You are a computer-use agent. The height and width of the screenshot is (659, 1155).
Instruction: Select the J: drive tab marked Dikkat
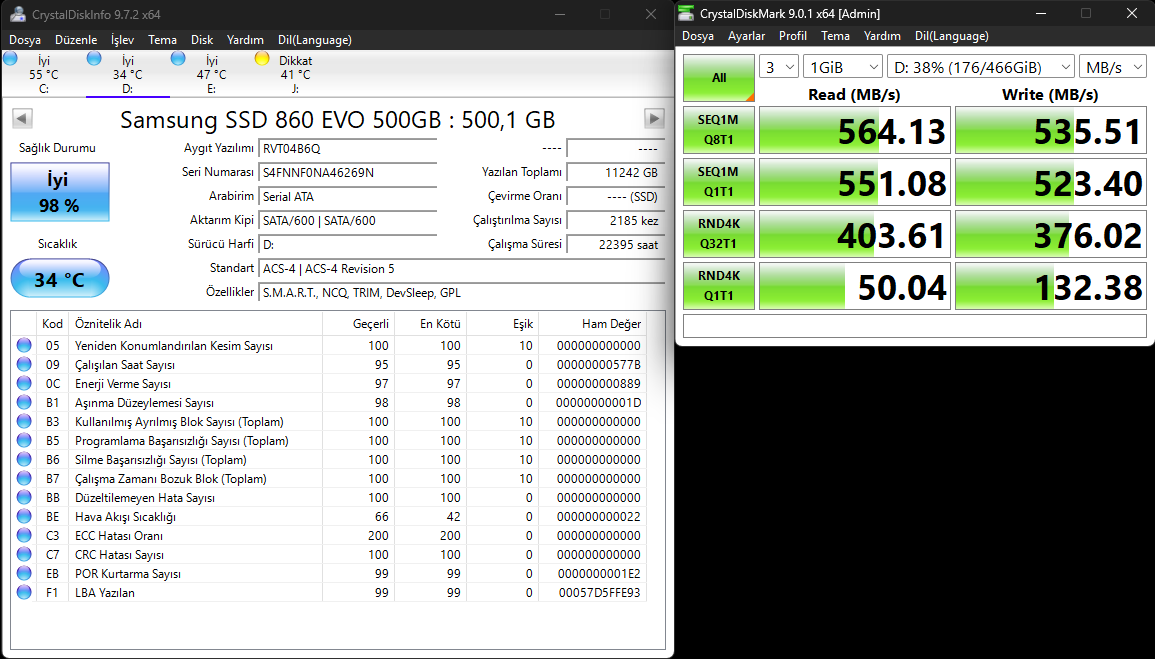(x=295, y=74)
